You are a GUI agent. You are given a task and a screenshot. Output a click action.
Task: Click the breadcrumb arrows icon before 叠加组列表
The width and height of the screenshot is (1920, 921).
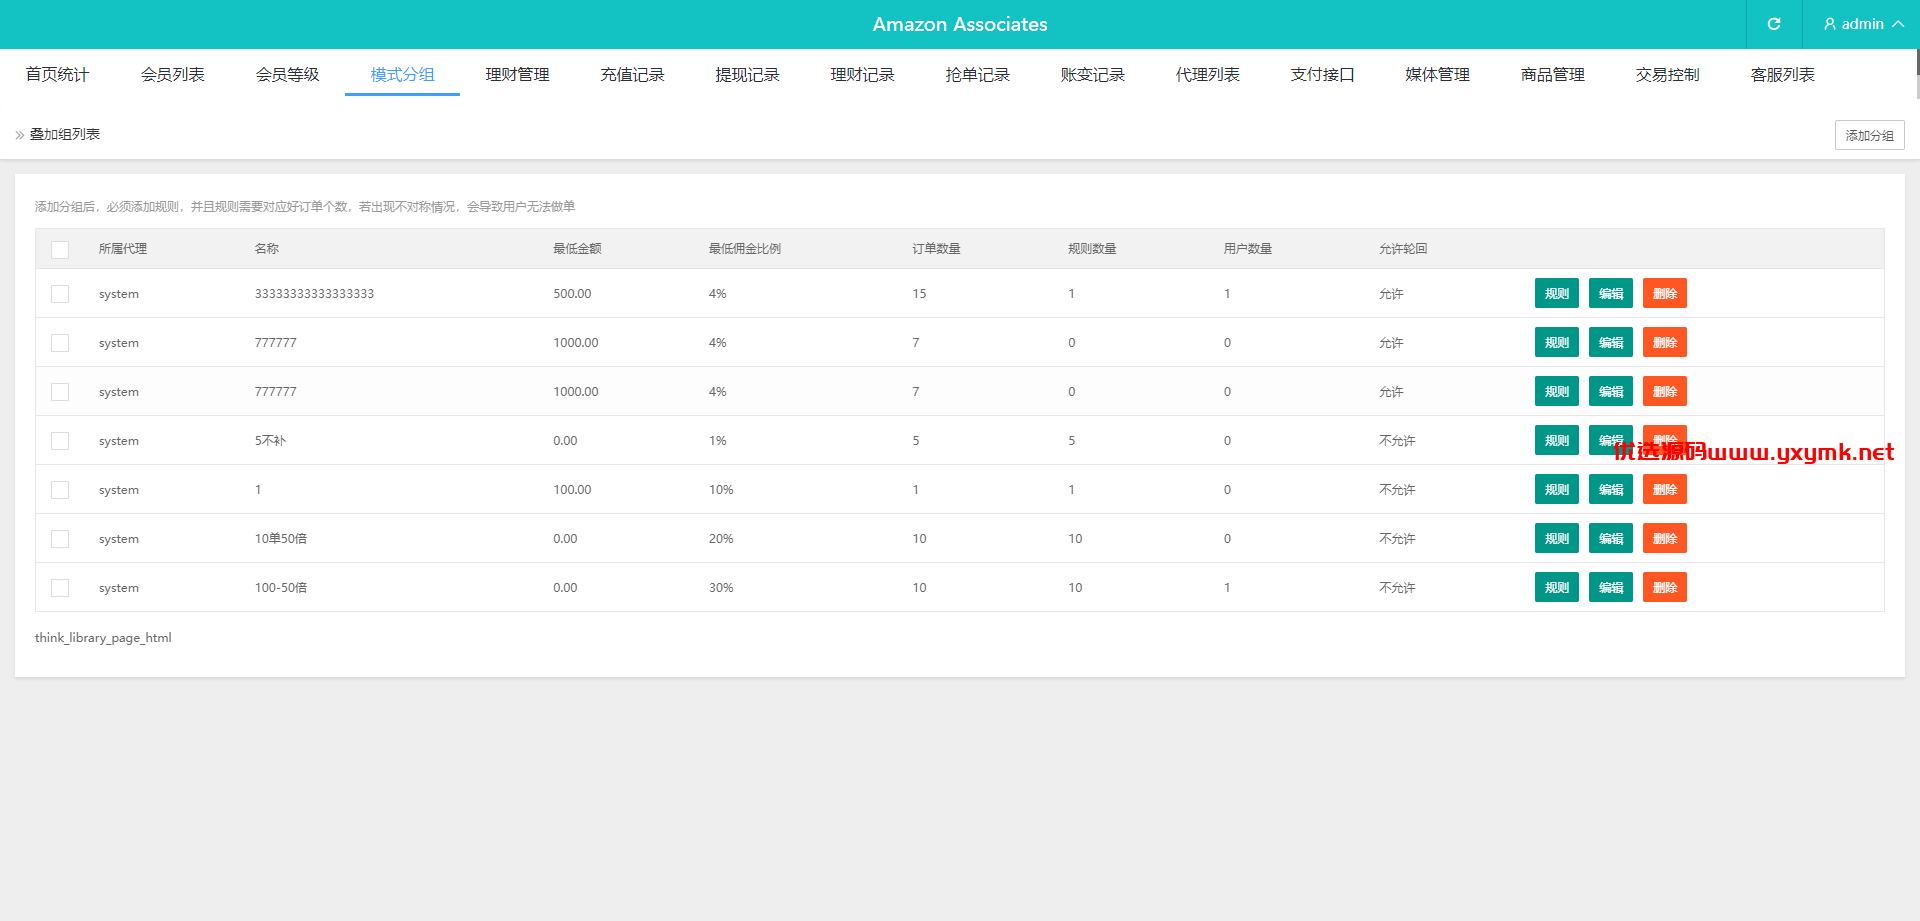click(19, 135)
